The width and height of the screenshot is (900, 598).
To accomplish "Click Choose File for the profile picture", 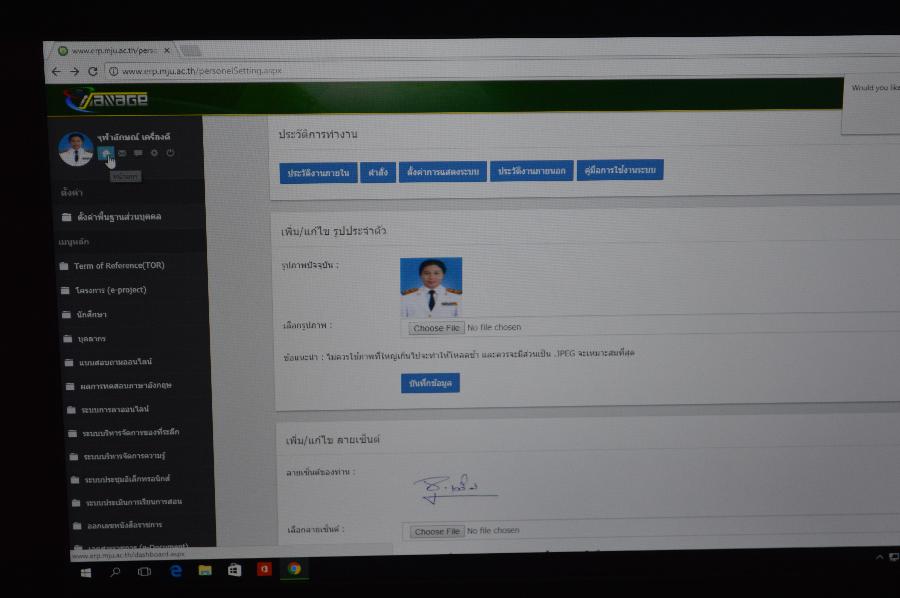I will pos(436,328).
